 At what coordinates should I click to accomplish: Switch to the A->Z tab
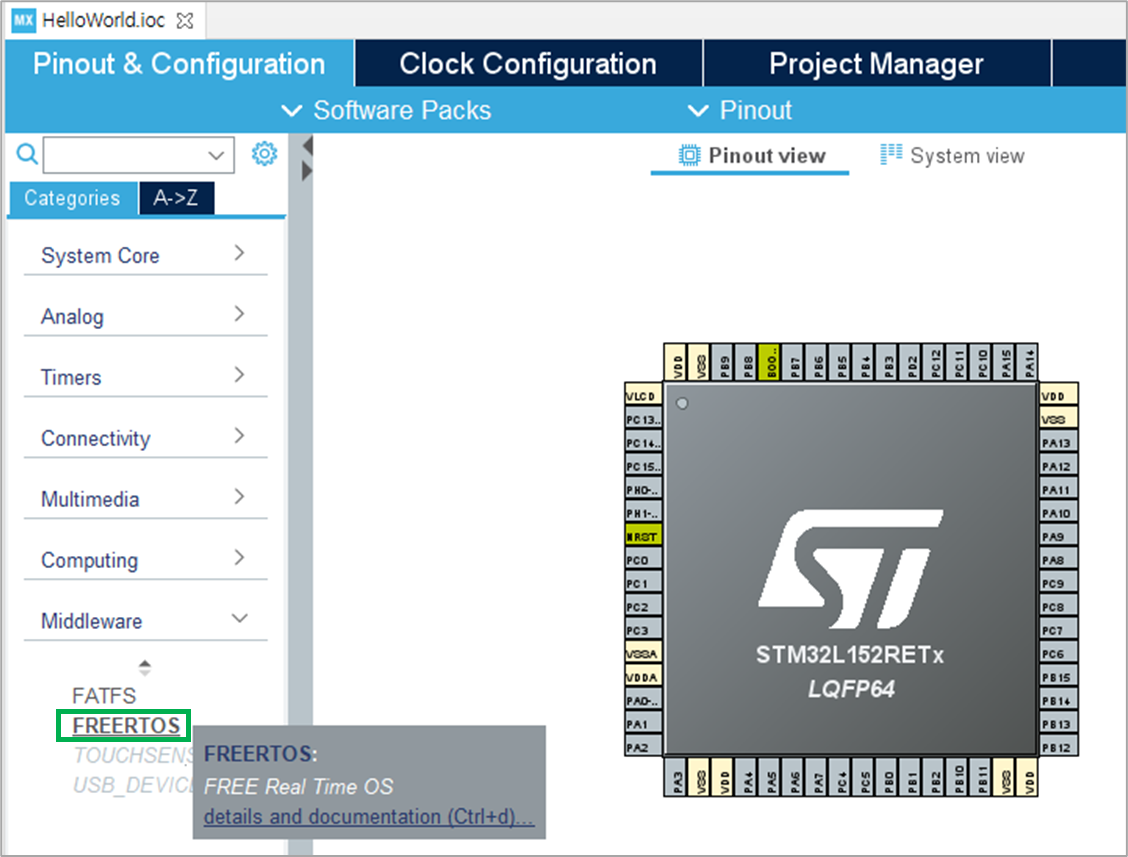coord(176,198)
